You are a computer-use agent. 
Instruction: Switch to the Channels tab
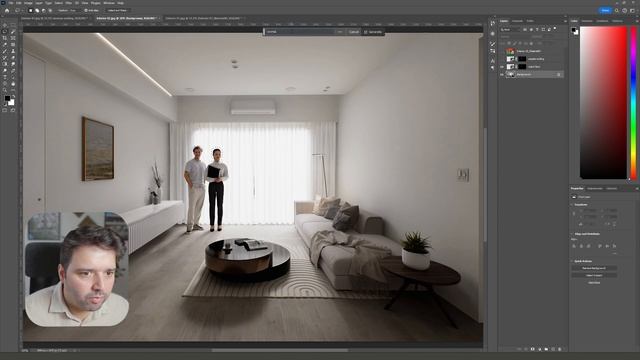pos(517,21)
